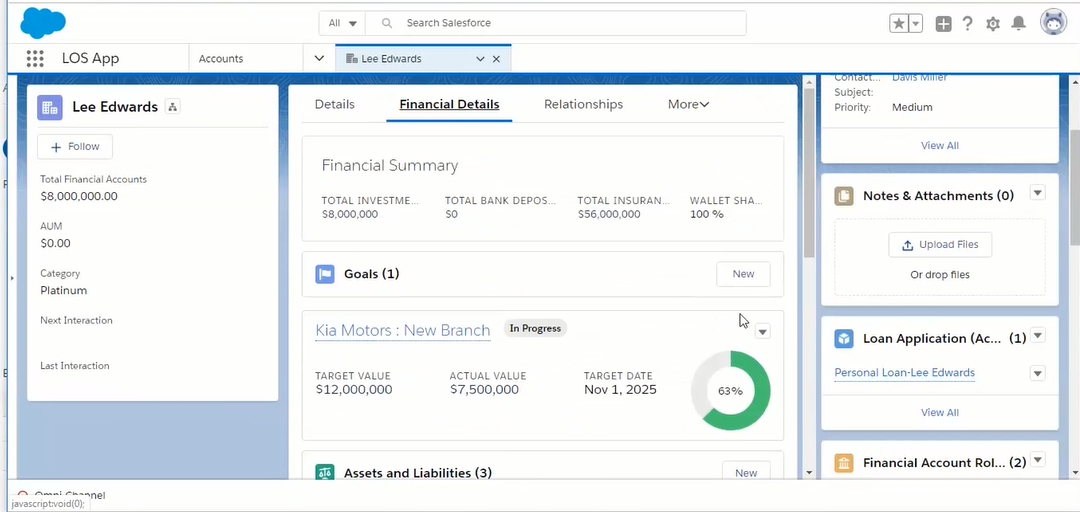View the account hierarchy icon
The image size is (1080, 512).
point(173,107)
